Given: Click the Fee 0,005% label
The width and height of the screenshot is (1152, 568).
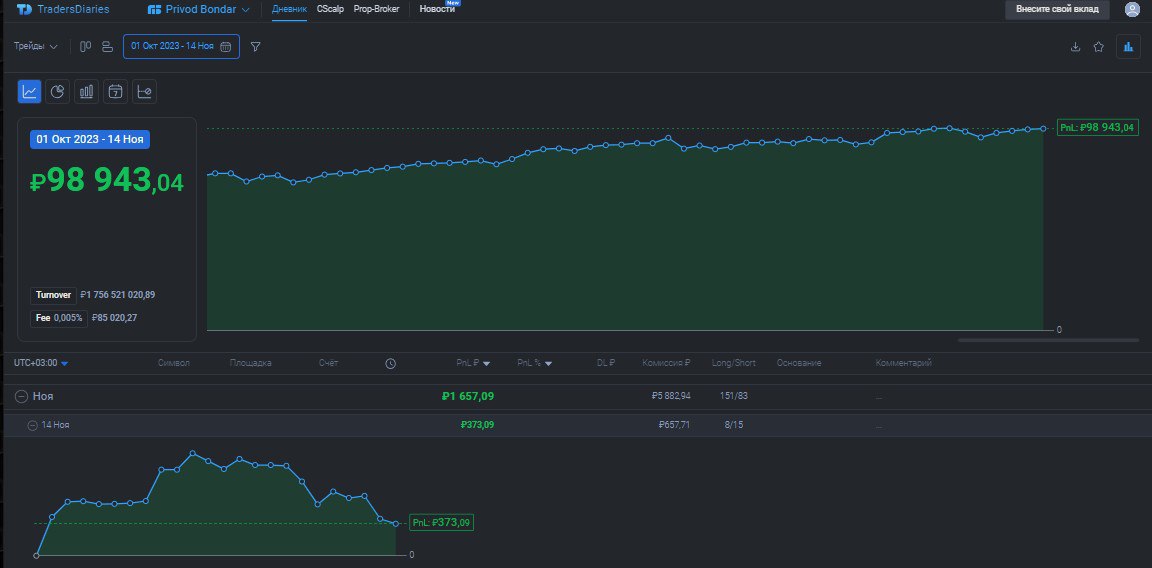Looking at the screenshot, I should tap(59, 318).
